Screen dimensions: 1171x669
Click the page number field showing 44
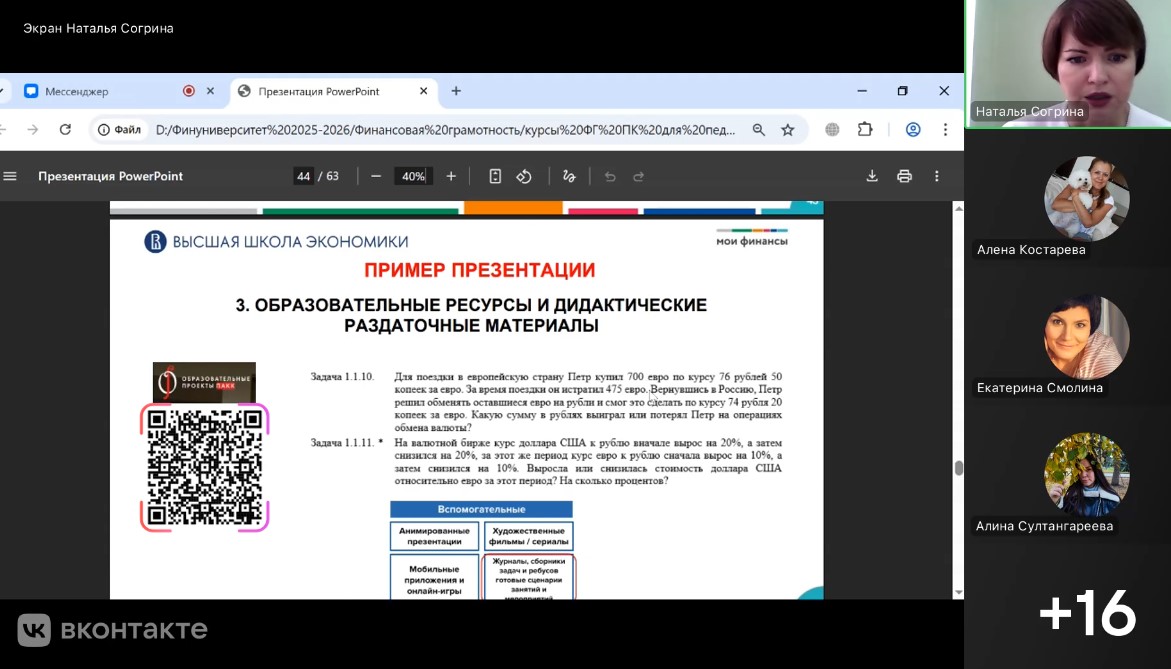tap(303, 176)
